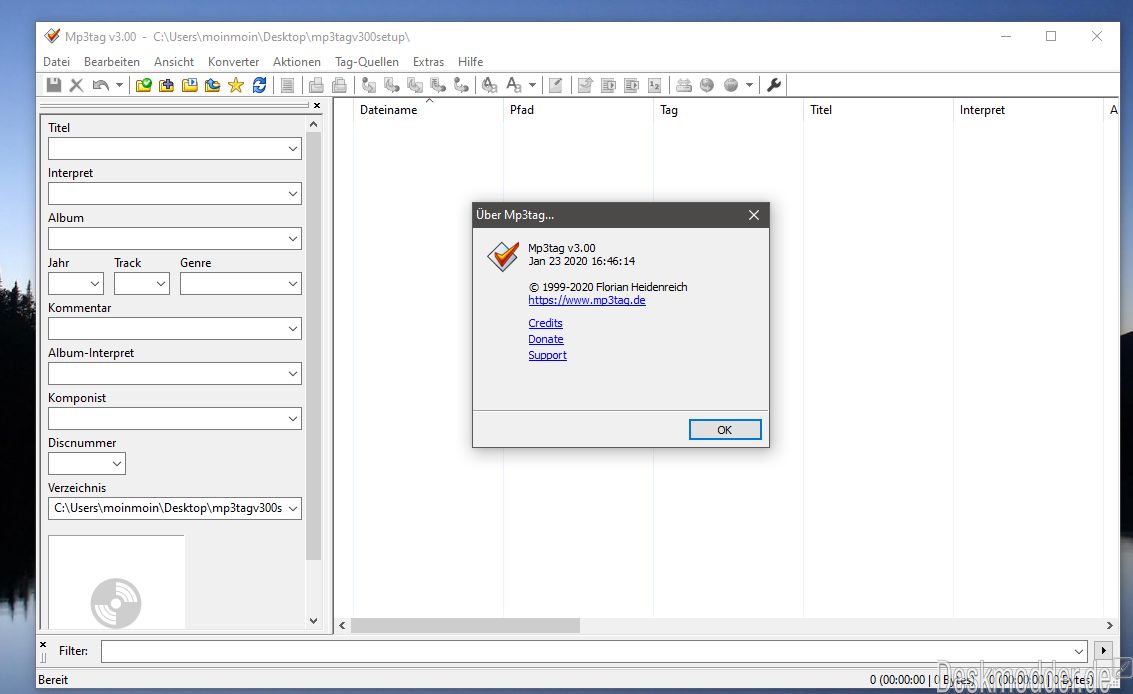Open the Change directory folder-with-checkmark icon
The width and height of the screenshot is (1133, 694).
(x=143, y=85)
